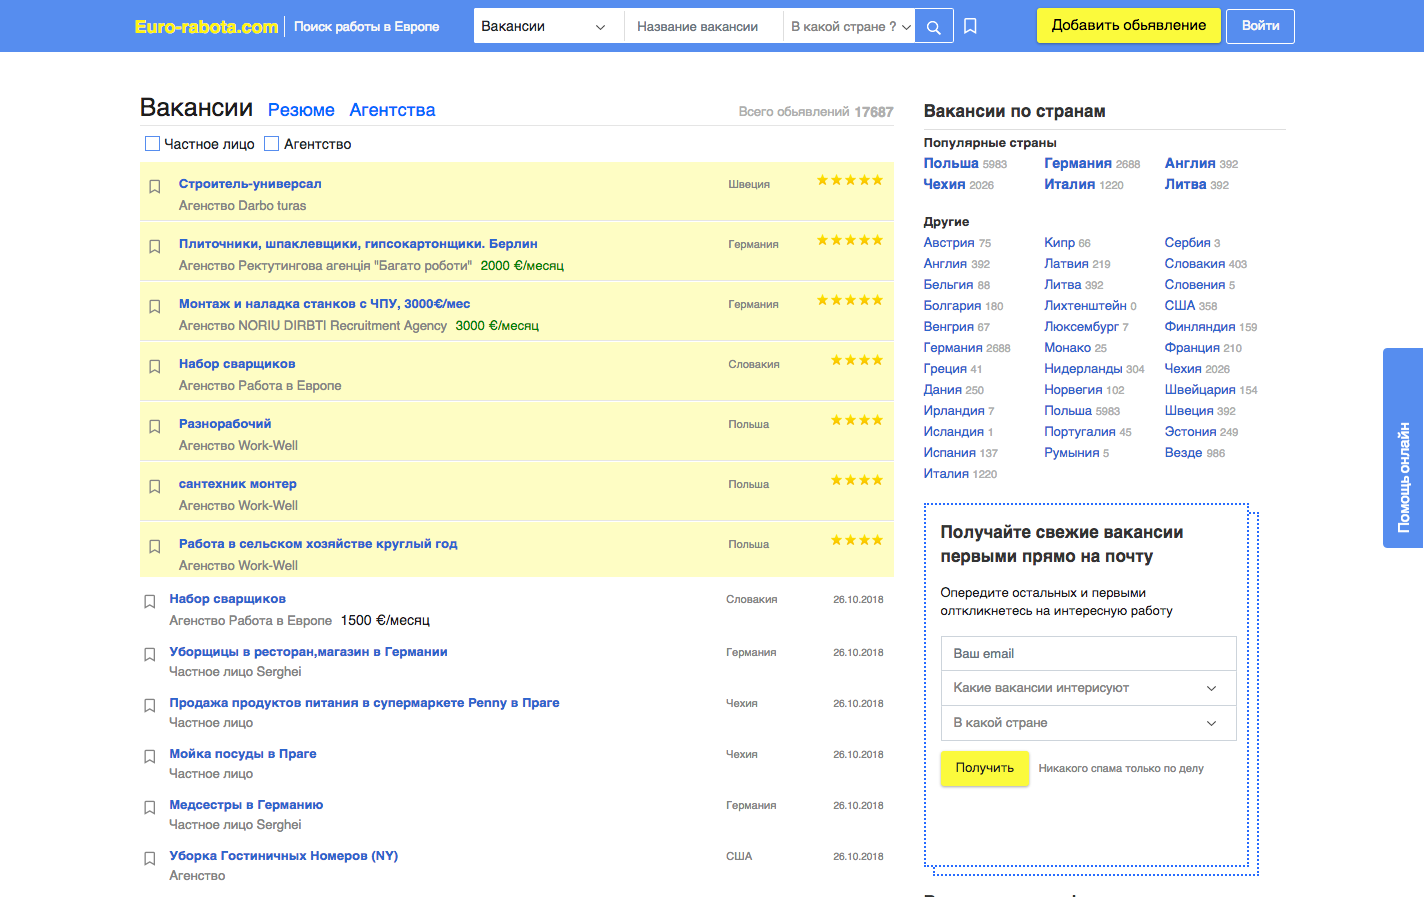Bookmark the Мойка посуды в Праге vacancy

149,756
